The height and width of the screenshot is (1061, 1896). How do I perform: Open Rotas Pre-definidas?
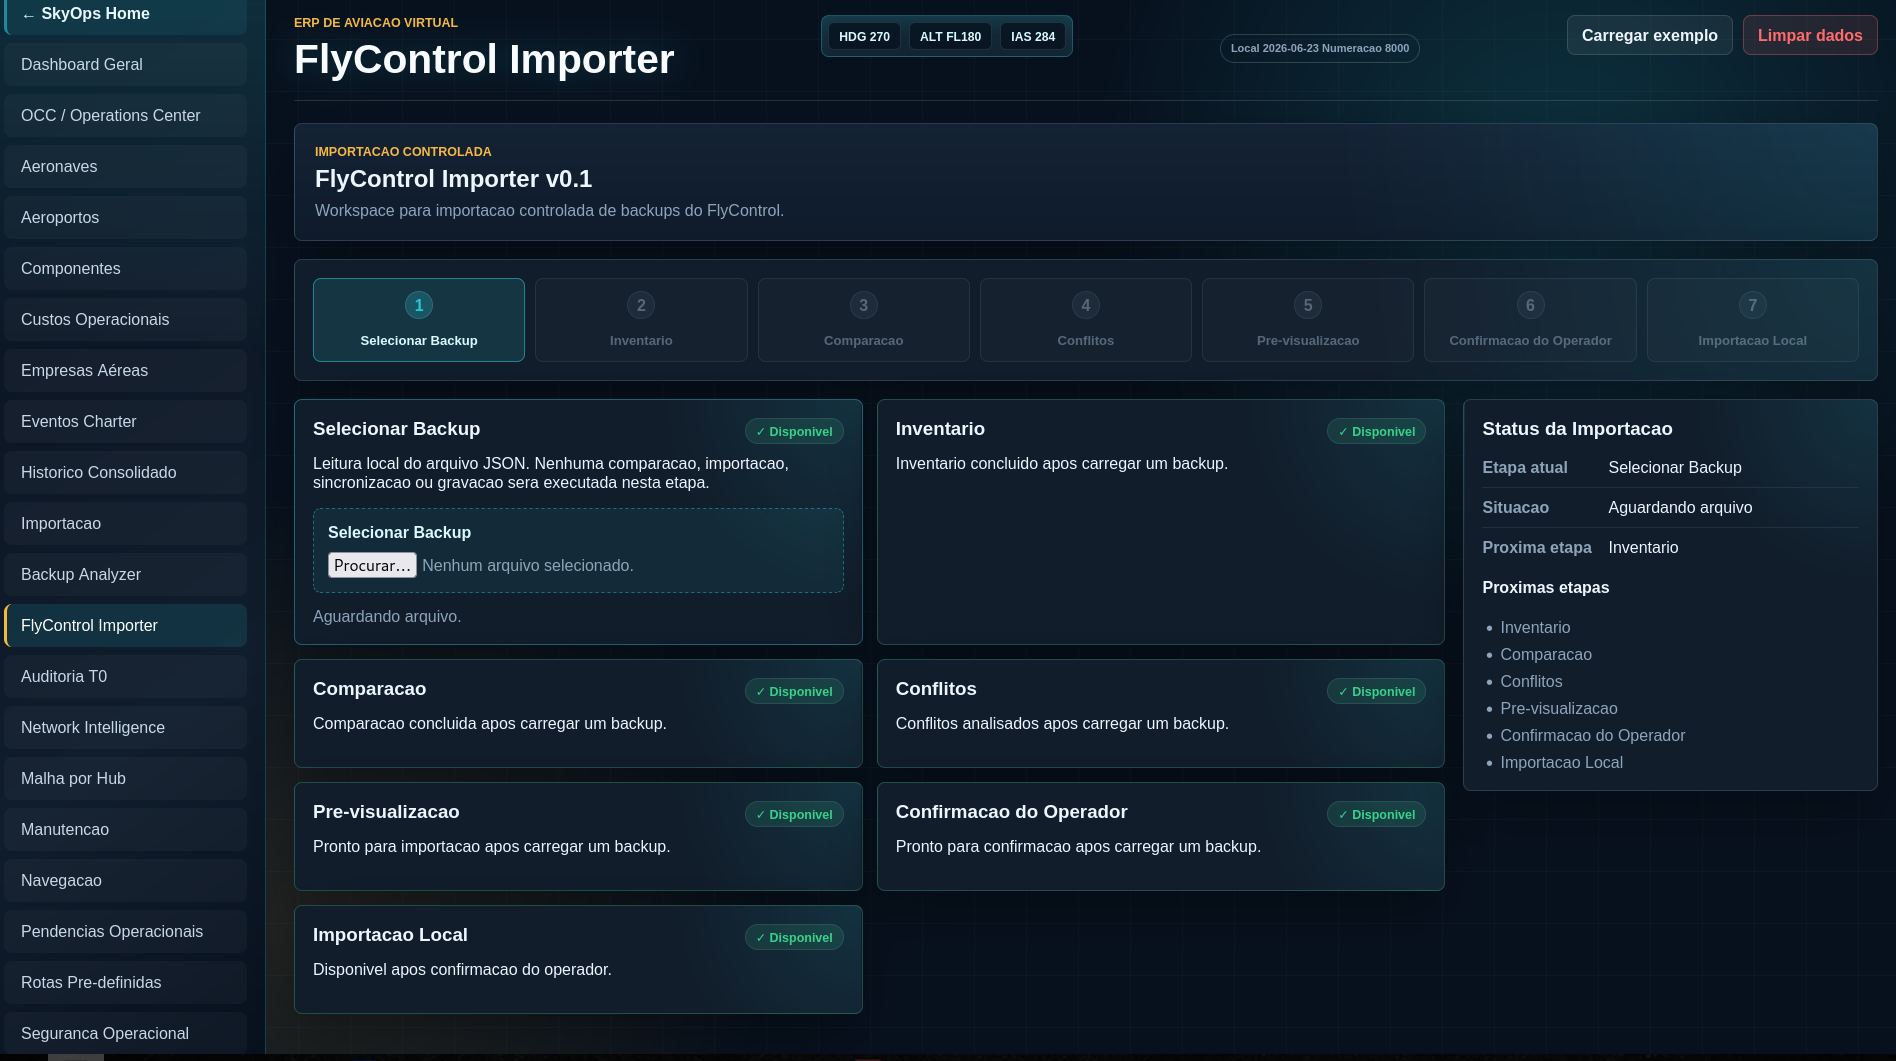(x=126, y=982)
